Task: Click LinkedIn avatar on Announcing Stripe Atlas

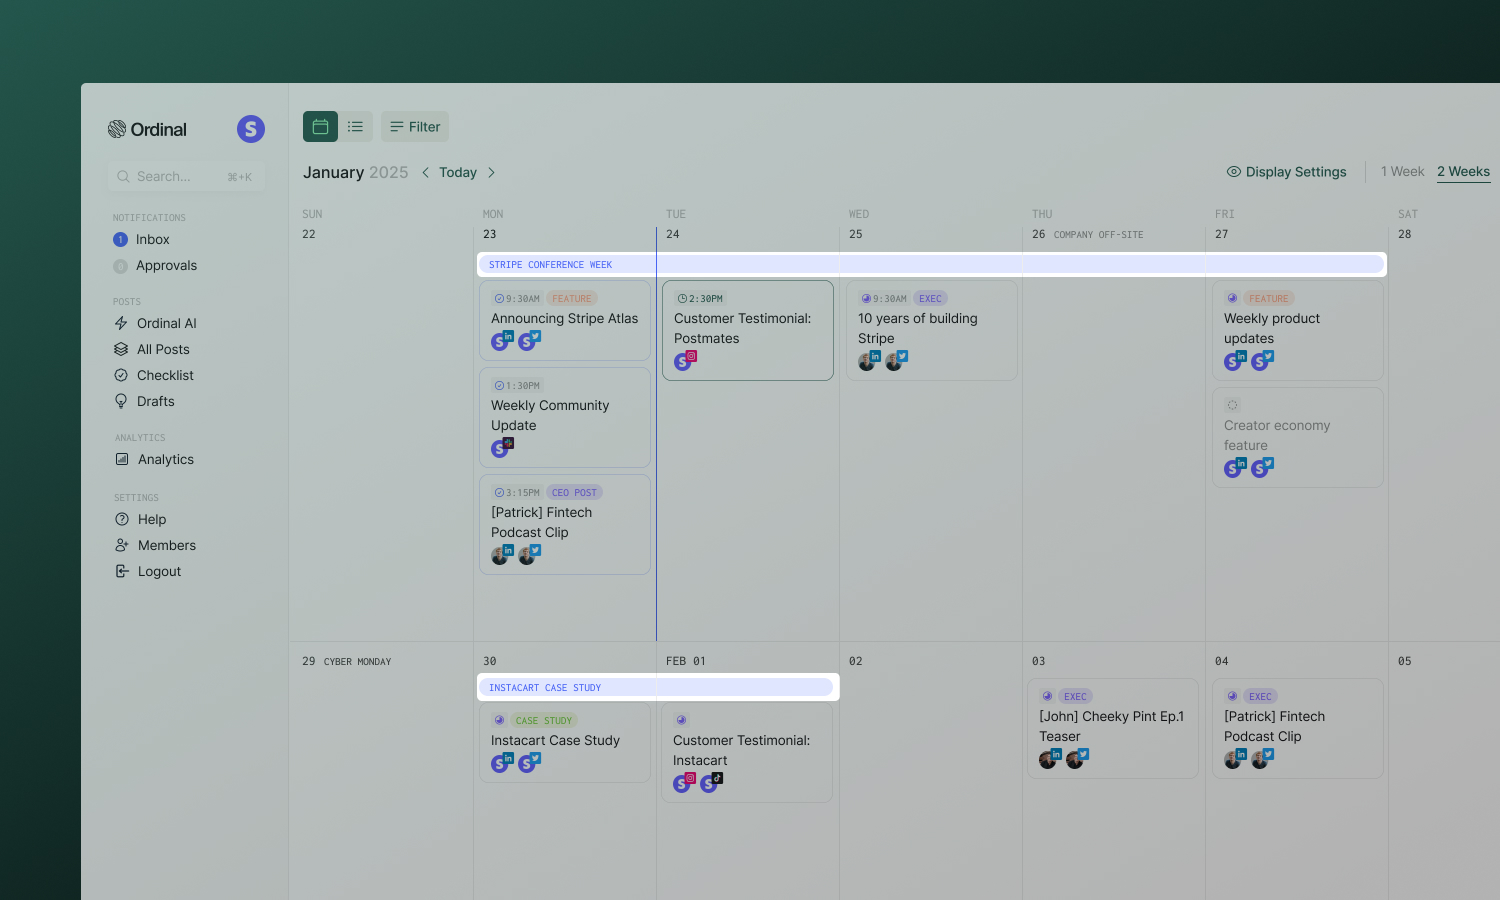Action: click(x=501, y=340)
